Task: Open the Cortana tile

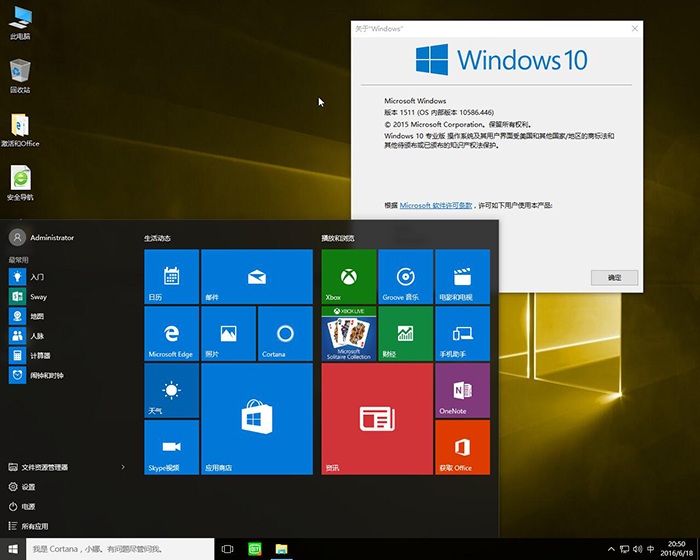Action: tap(285, 334)
